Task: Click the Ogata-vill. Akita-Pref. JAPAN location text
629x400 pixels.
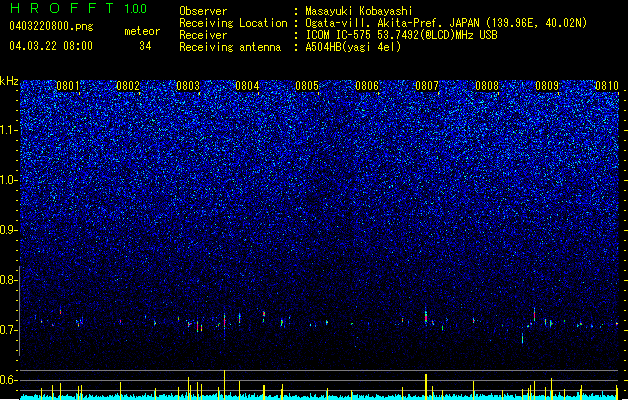Action: point(446,23)
